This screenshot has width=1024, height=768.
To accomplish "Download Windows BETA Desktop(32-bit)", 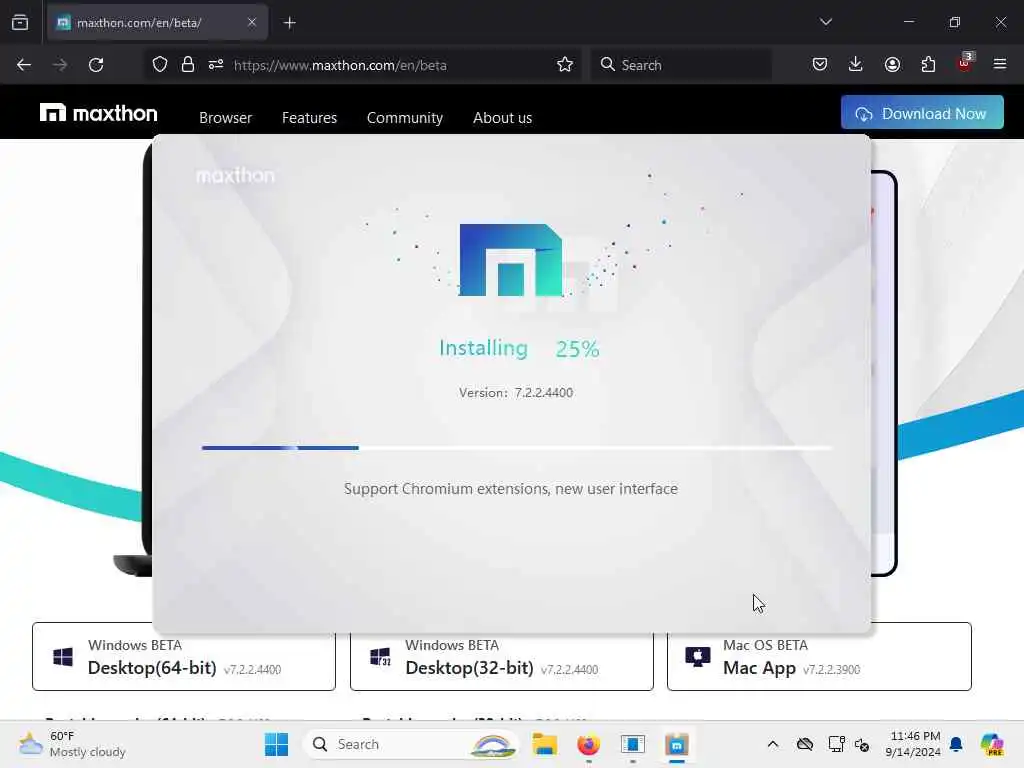I will (x=502, y=657).
